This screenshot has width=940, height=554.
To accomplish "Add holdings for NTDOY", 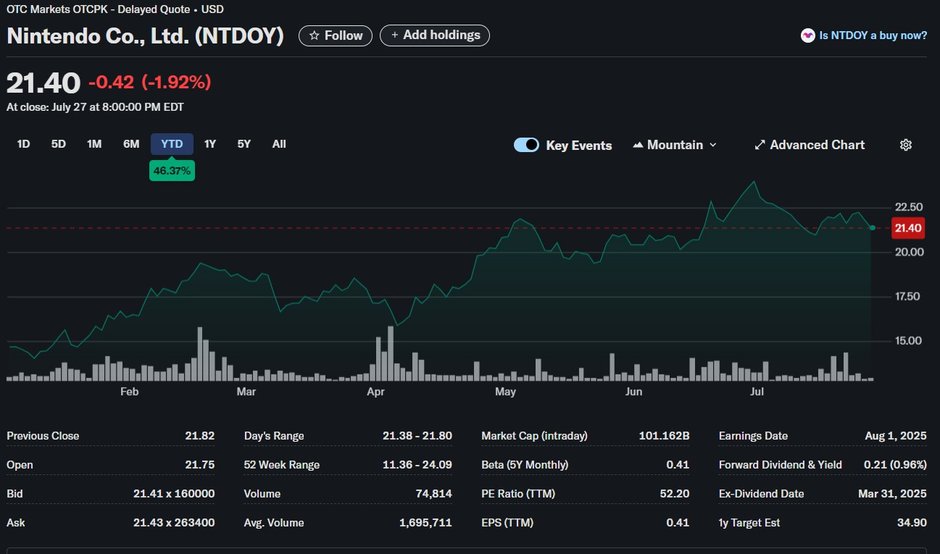I will pyautogui.click(x=435, y=35).
